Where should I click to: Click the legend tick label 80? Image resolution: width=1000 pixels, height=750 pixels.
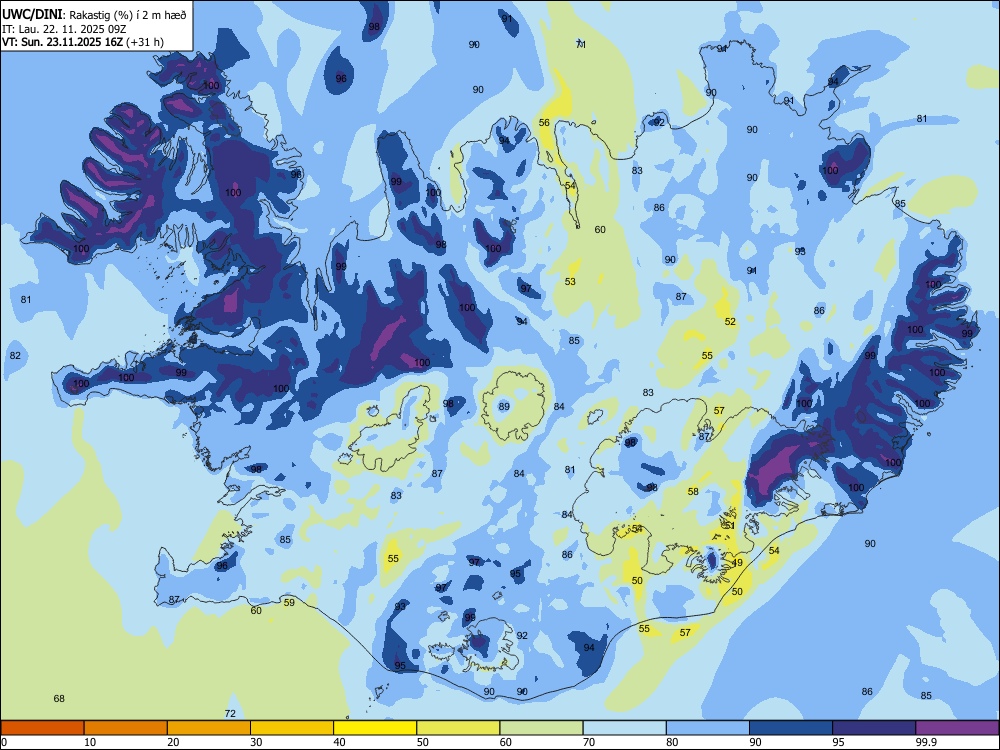coord(672,742)
